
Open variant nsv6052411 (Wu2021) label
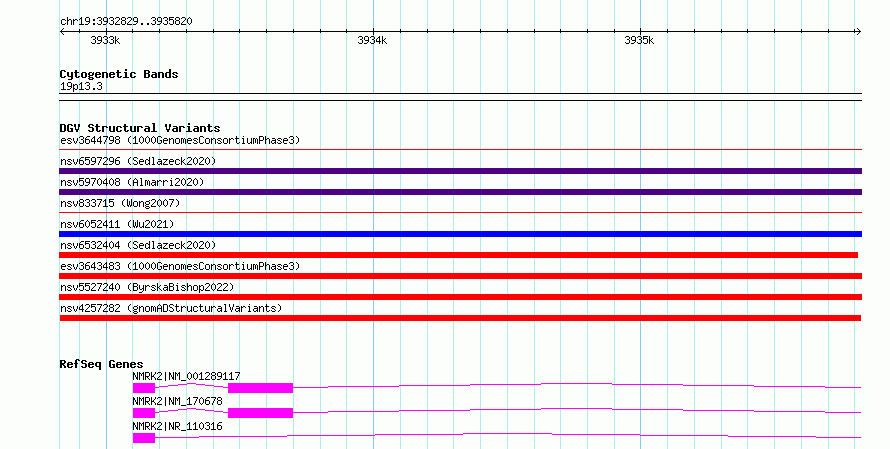[117, 224]
